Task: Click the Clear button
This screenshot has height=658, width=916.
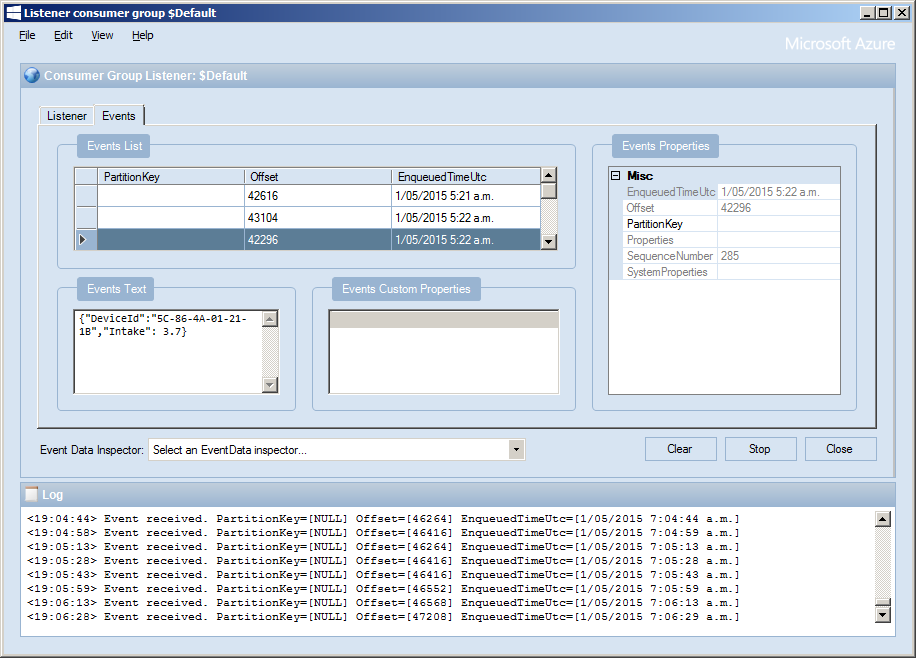Action: point(680,449)
